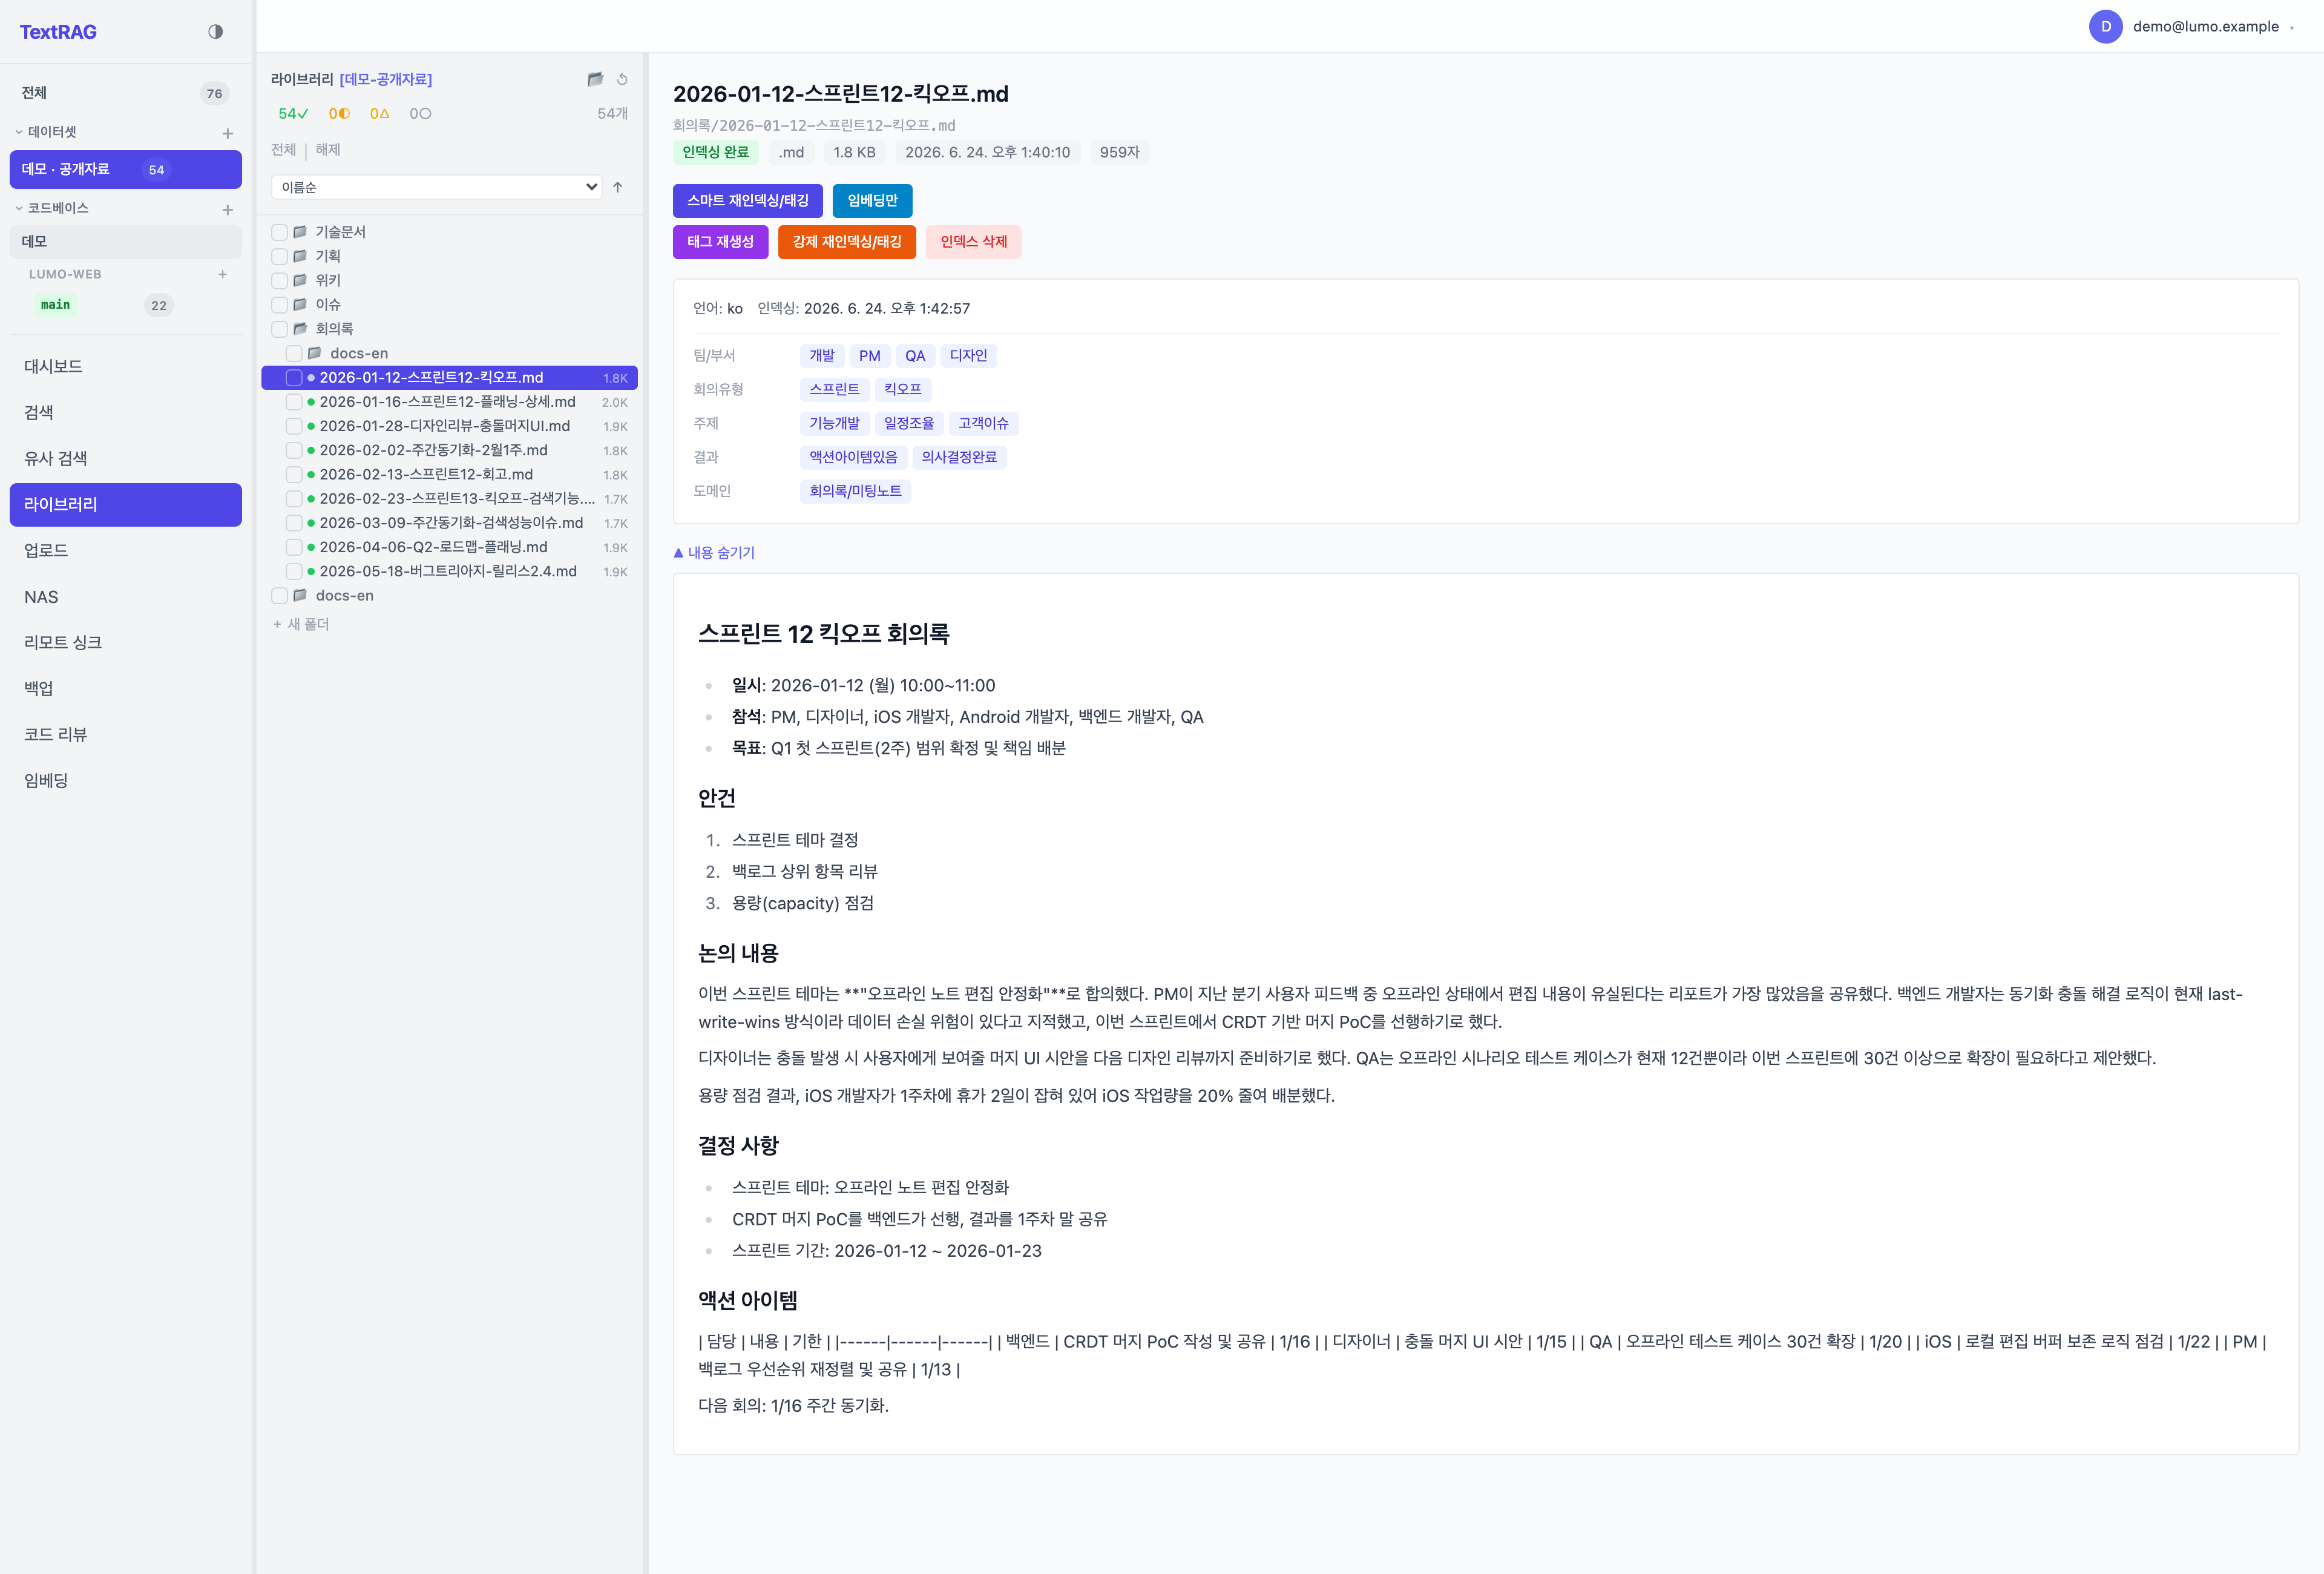The height and width of the screenshot is (1574, 2324).
Task: Check the bottom-level docs-en folder checkbox
Action: (280, 595)
